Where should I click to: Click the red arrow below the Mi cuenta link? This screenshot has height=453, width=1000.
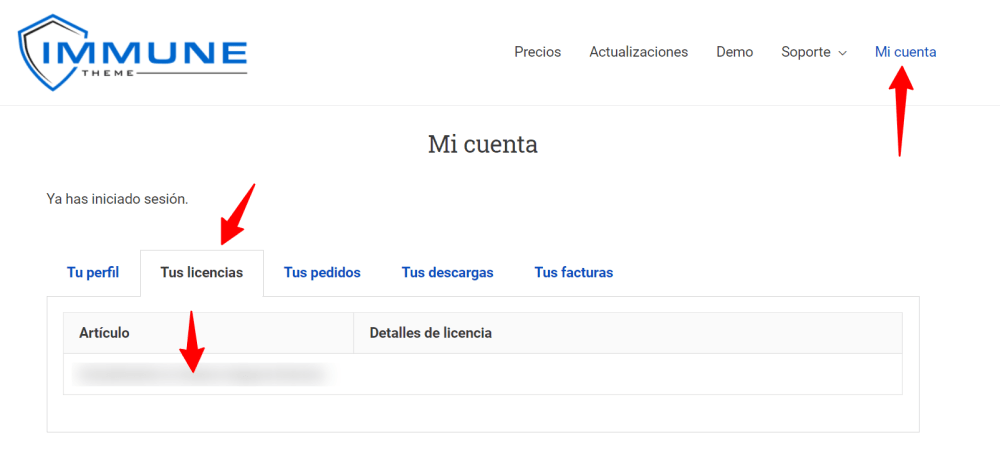902,110
